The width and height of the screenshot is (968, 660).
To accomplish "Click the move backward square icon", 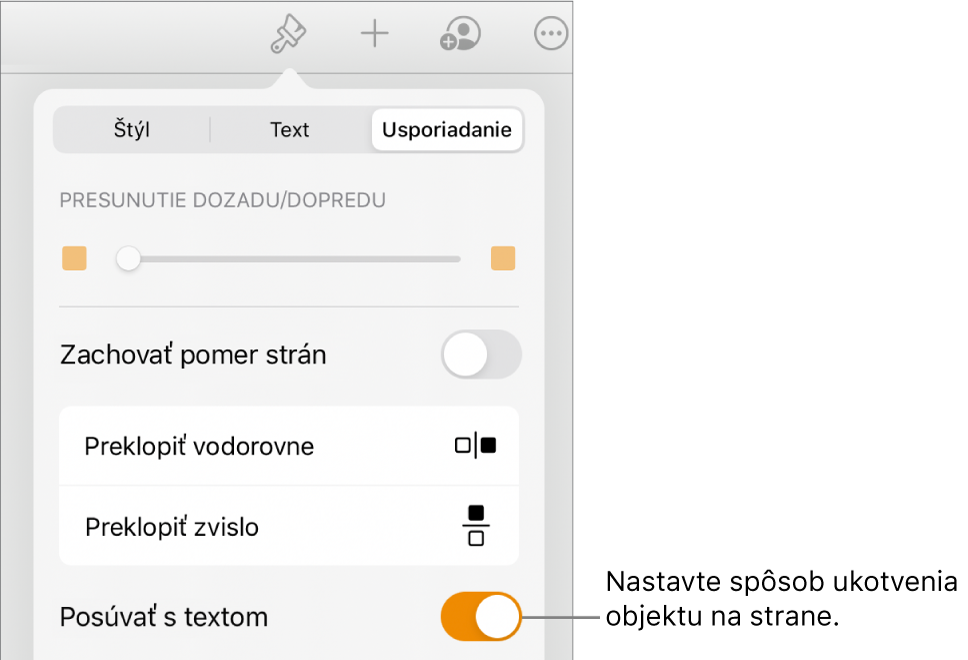I will (x=74, y=259).
